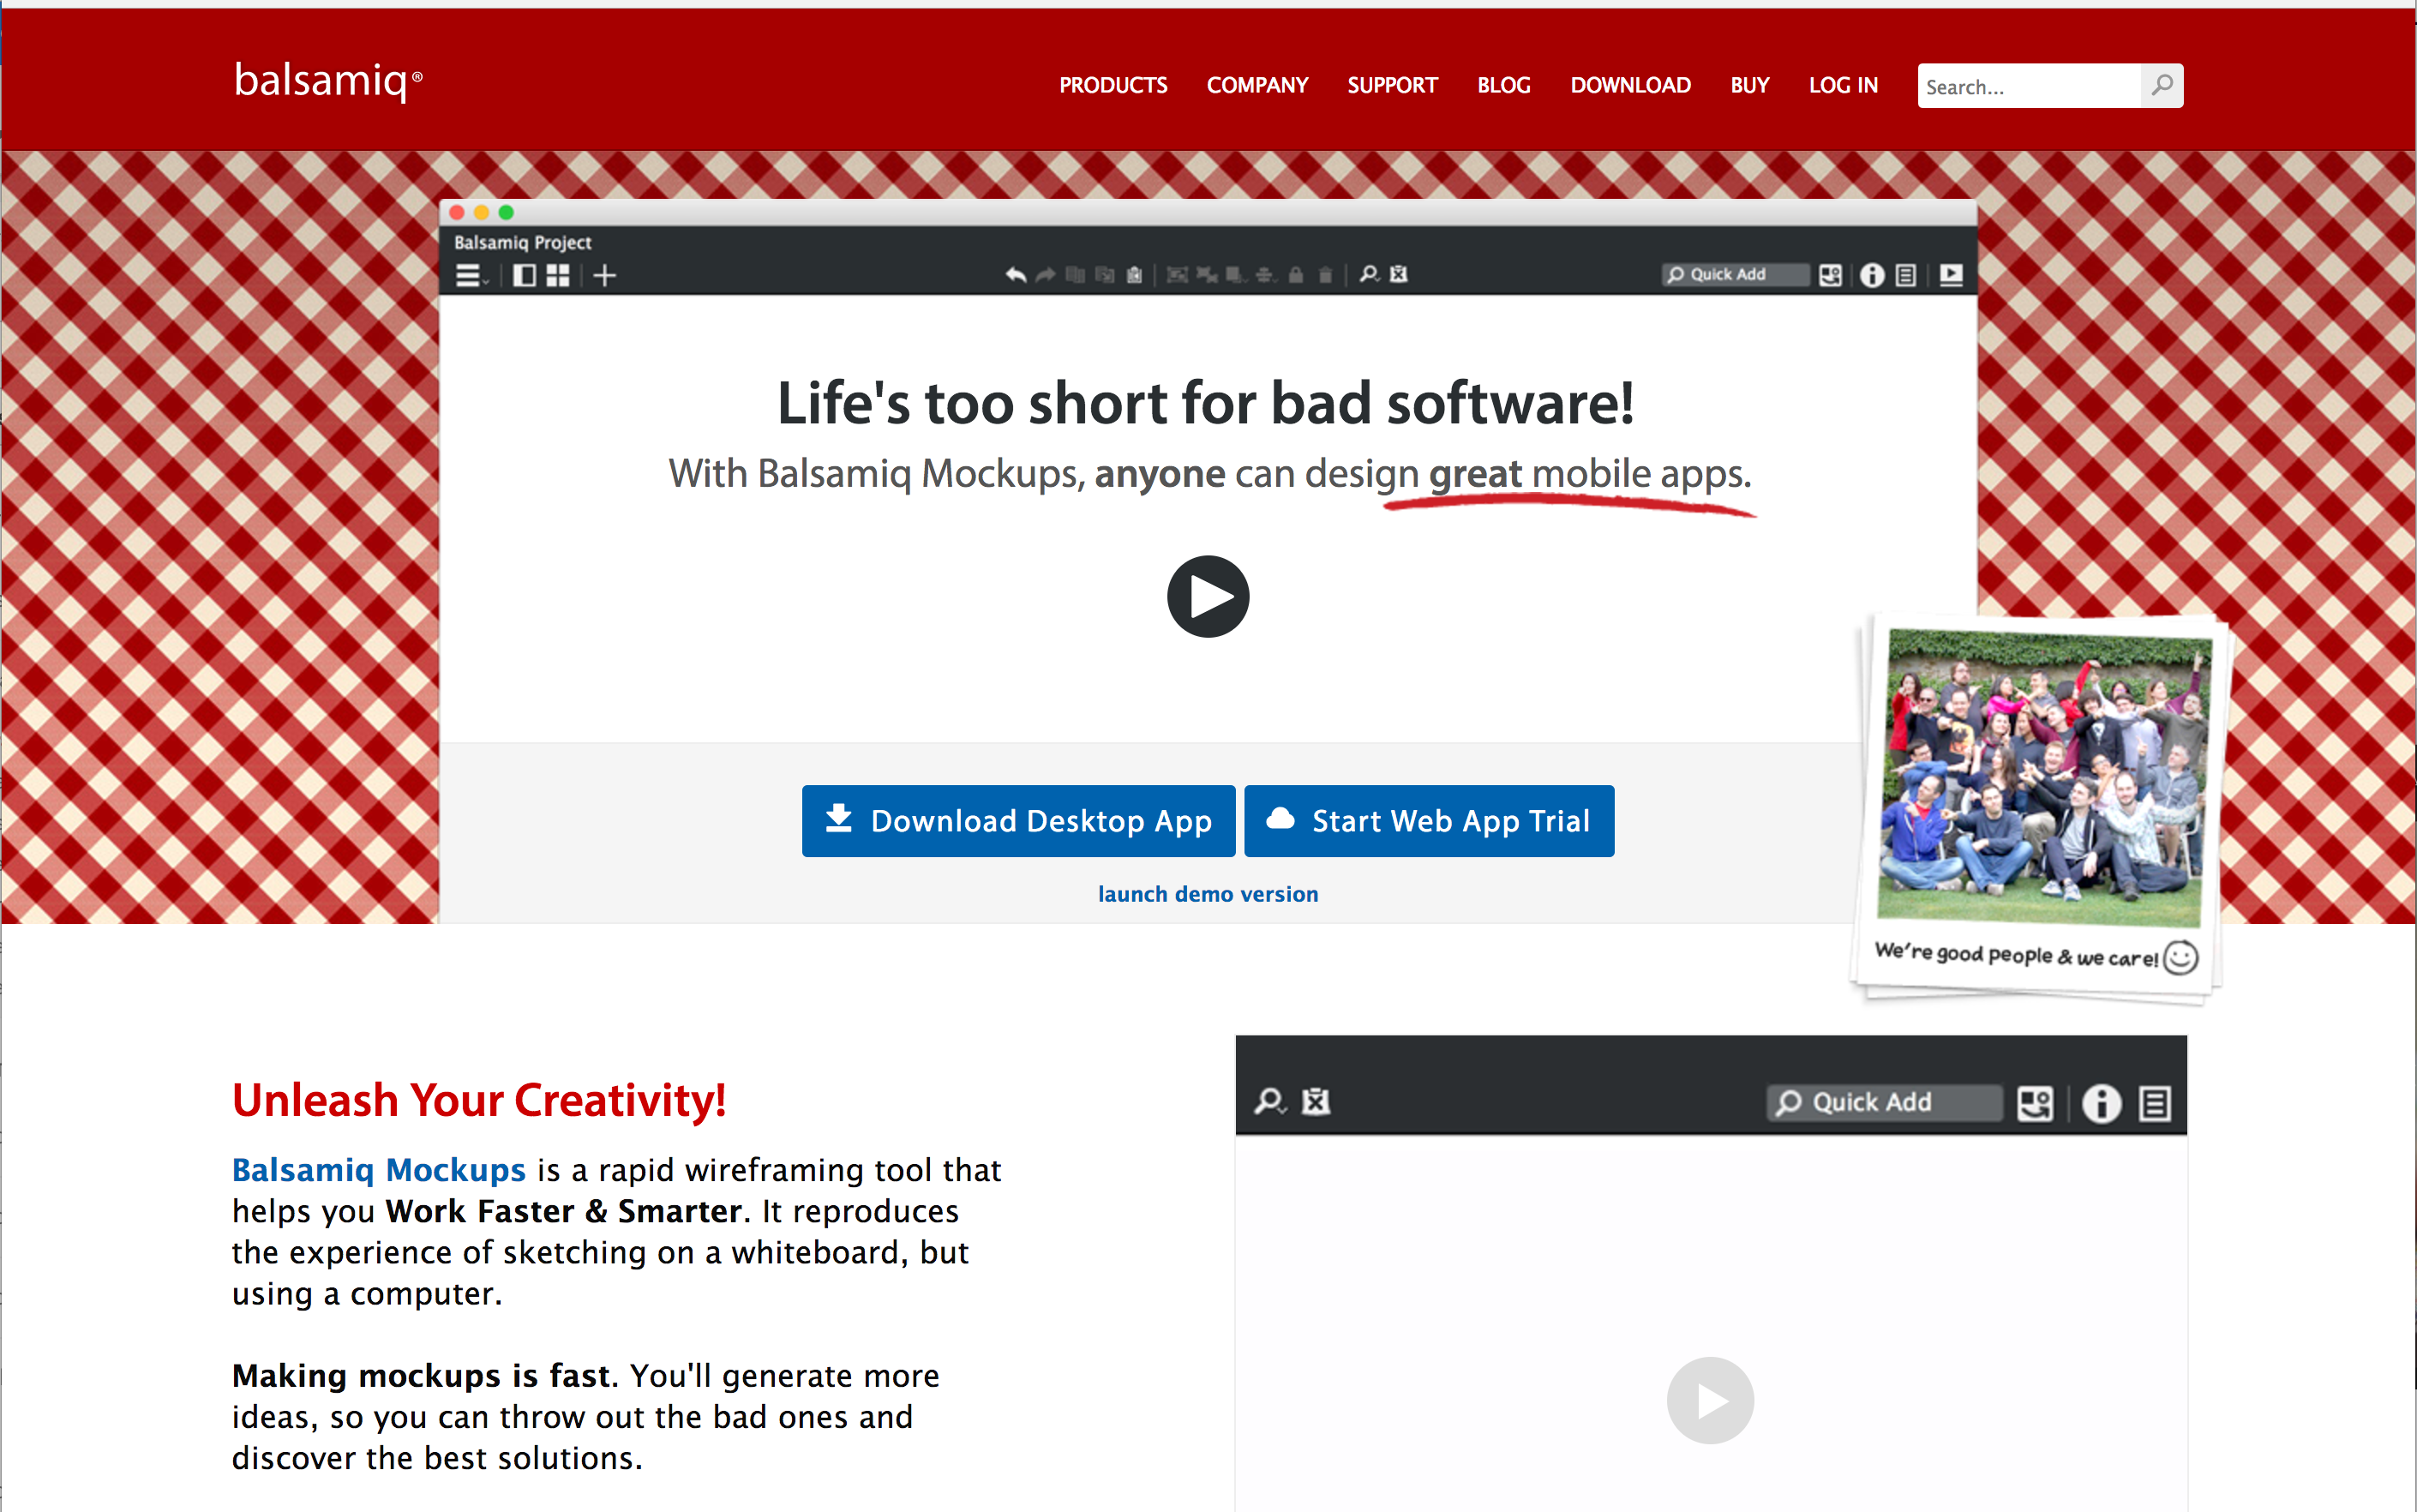This screenshot has width=2417, height=1512.
Task: Follow the launch demo version link
Action: pos(1207,894)
